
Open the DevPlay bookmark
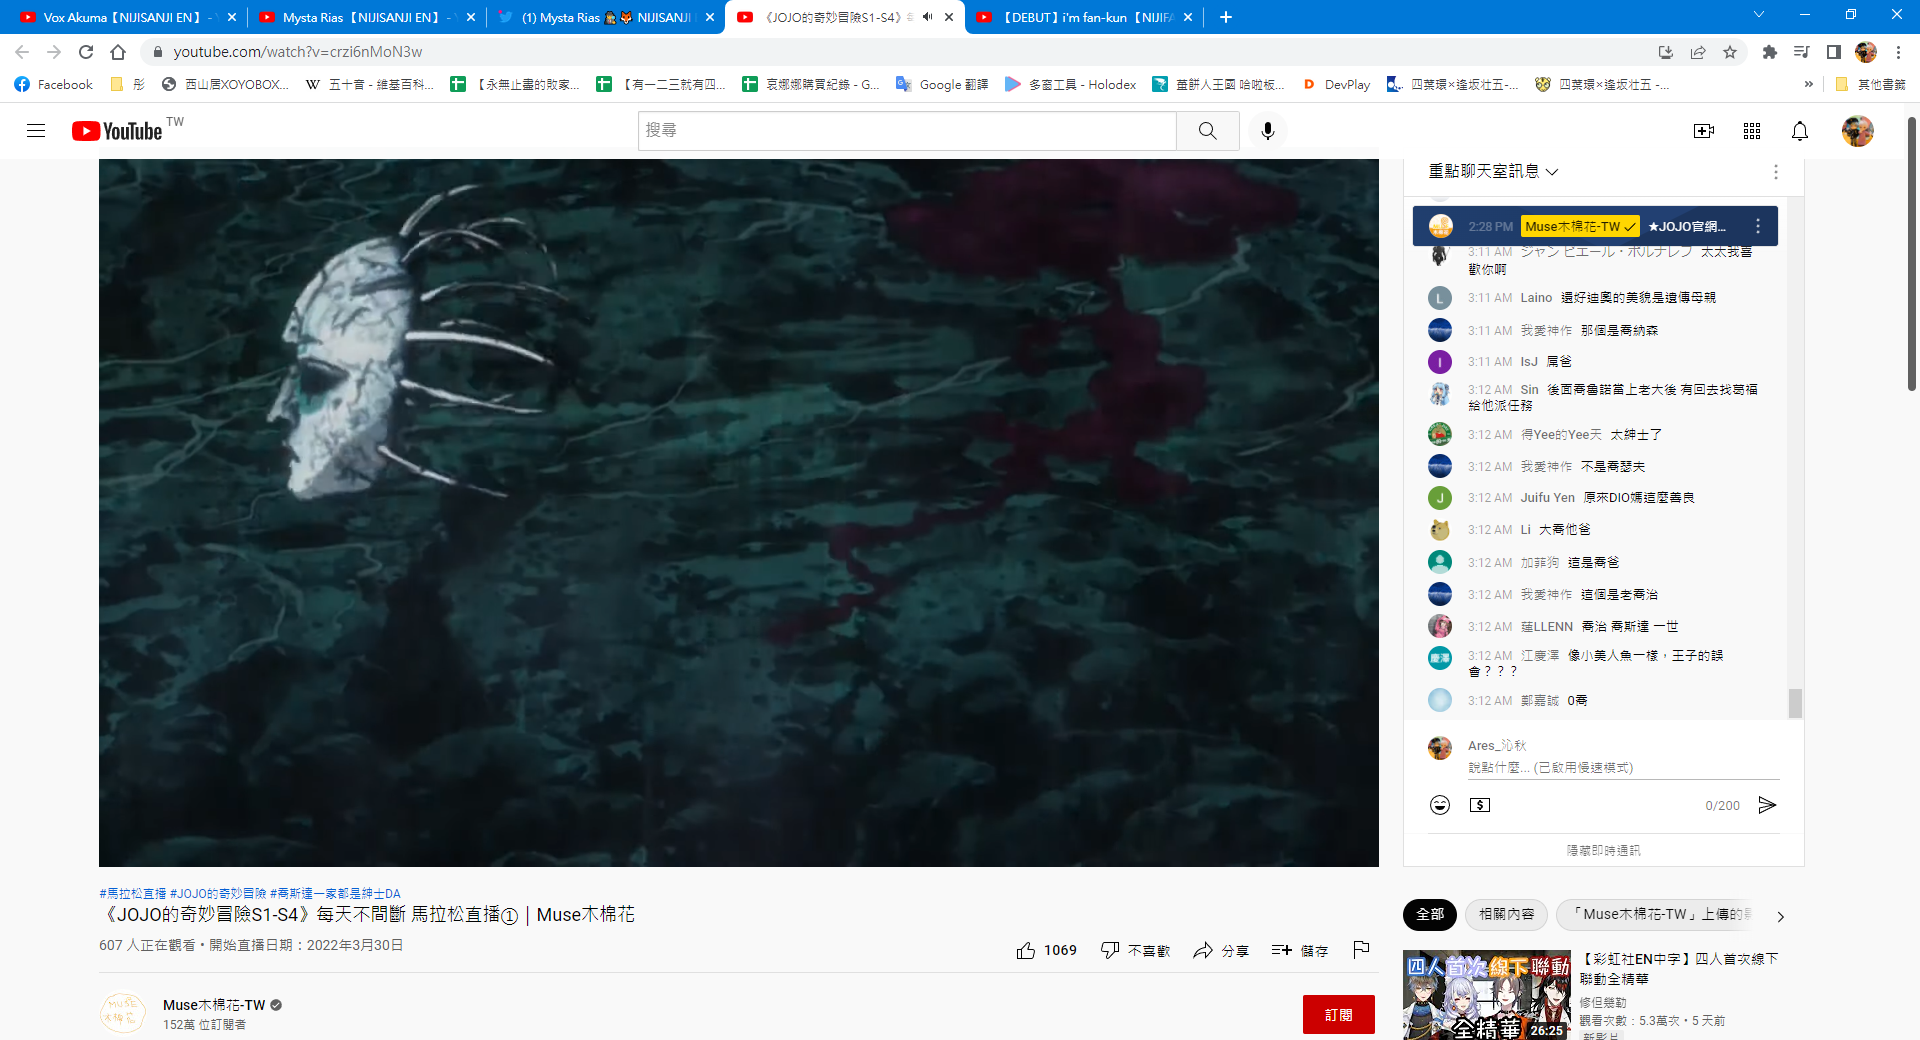coord(1337,85)
